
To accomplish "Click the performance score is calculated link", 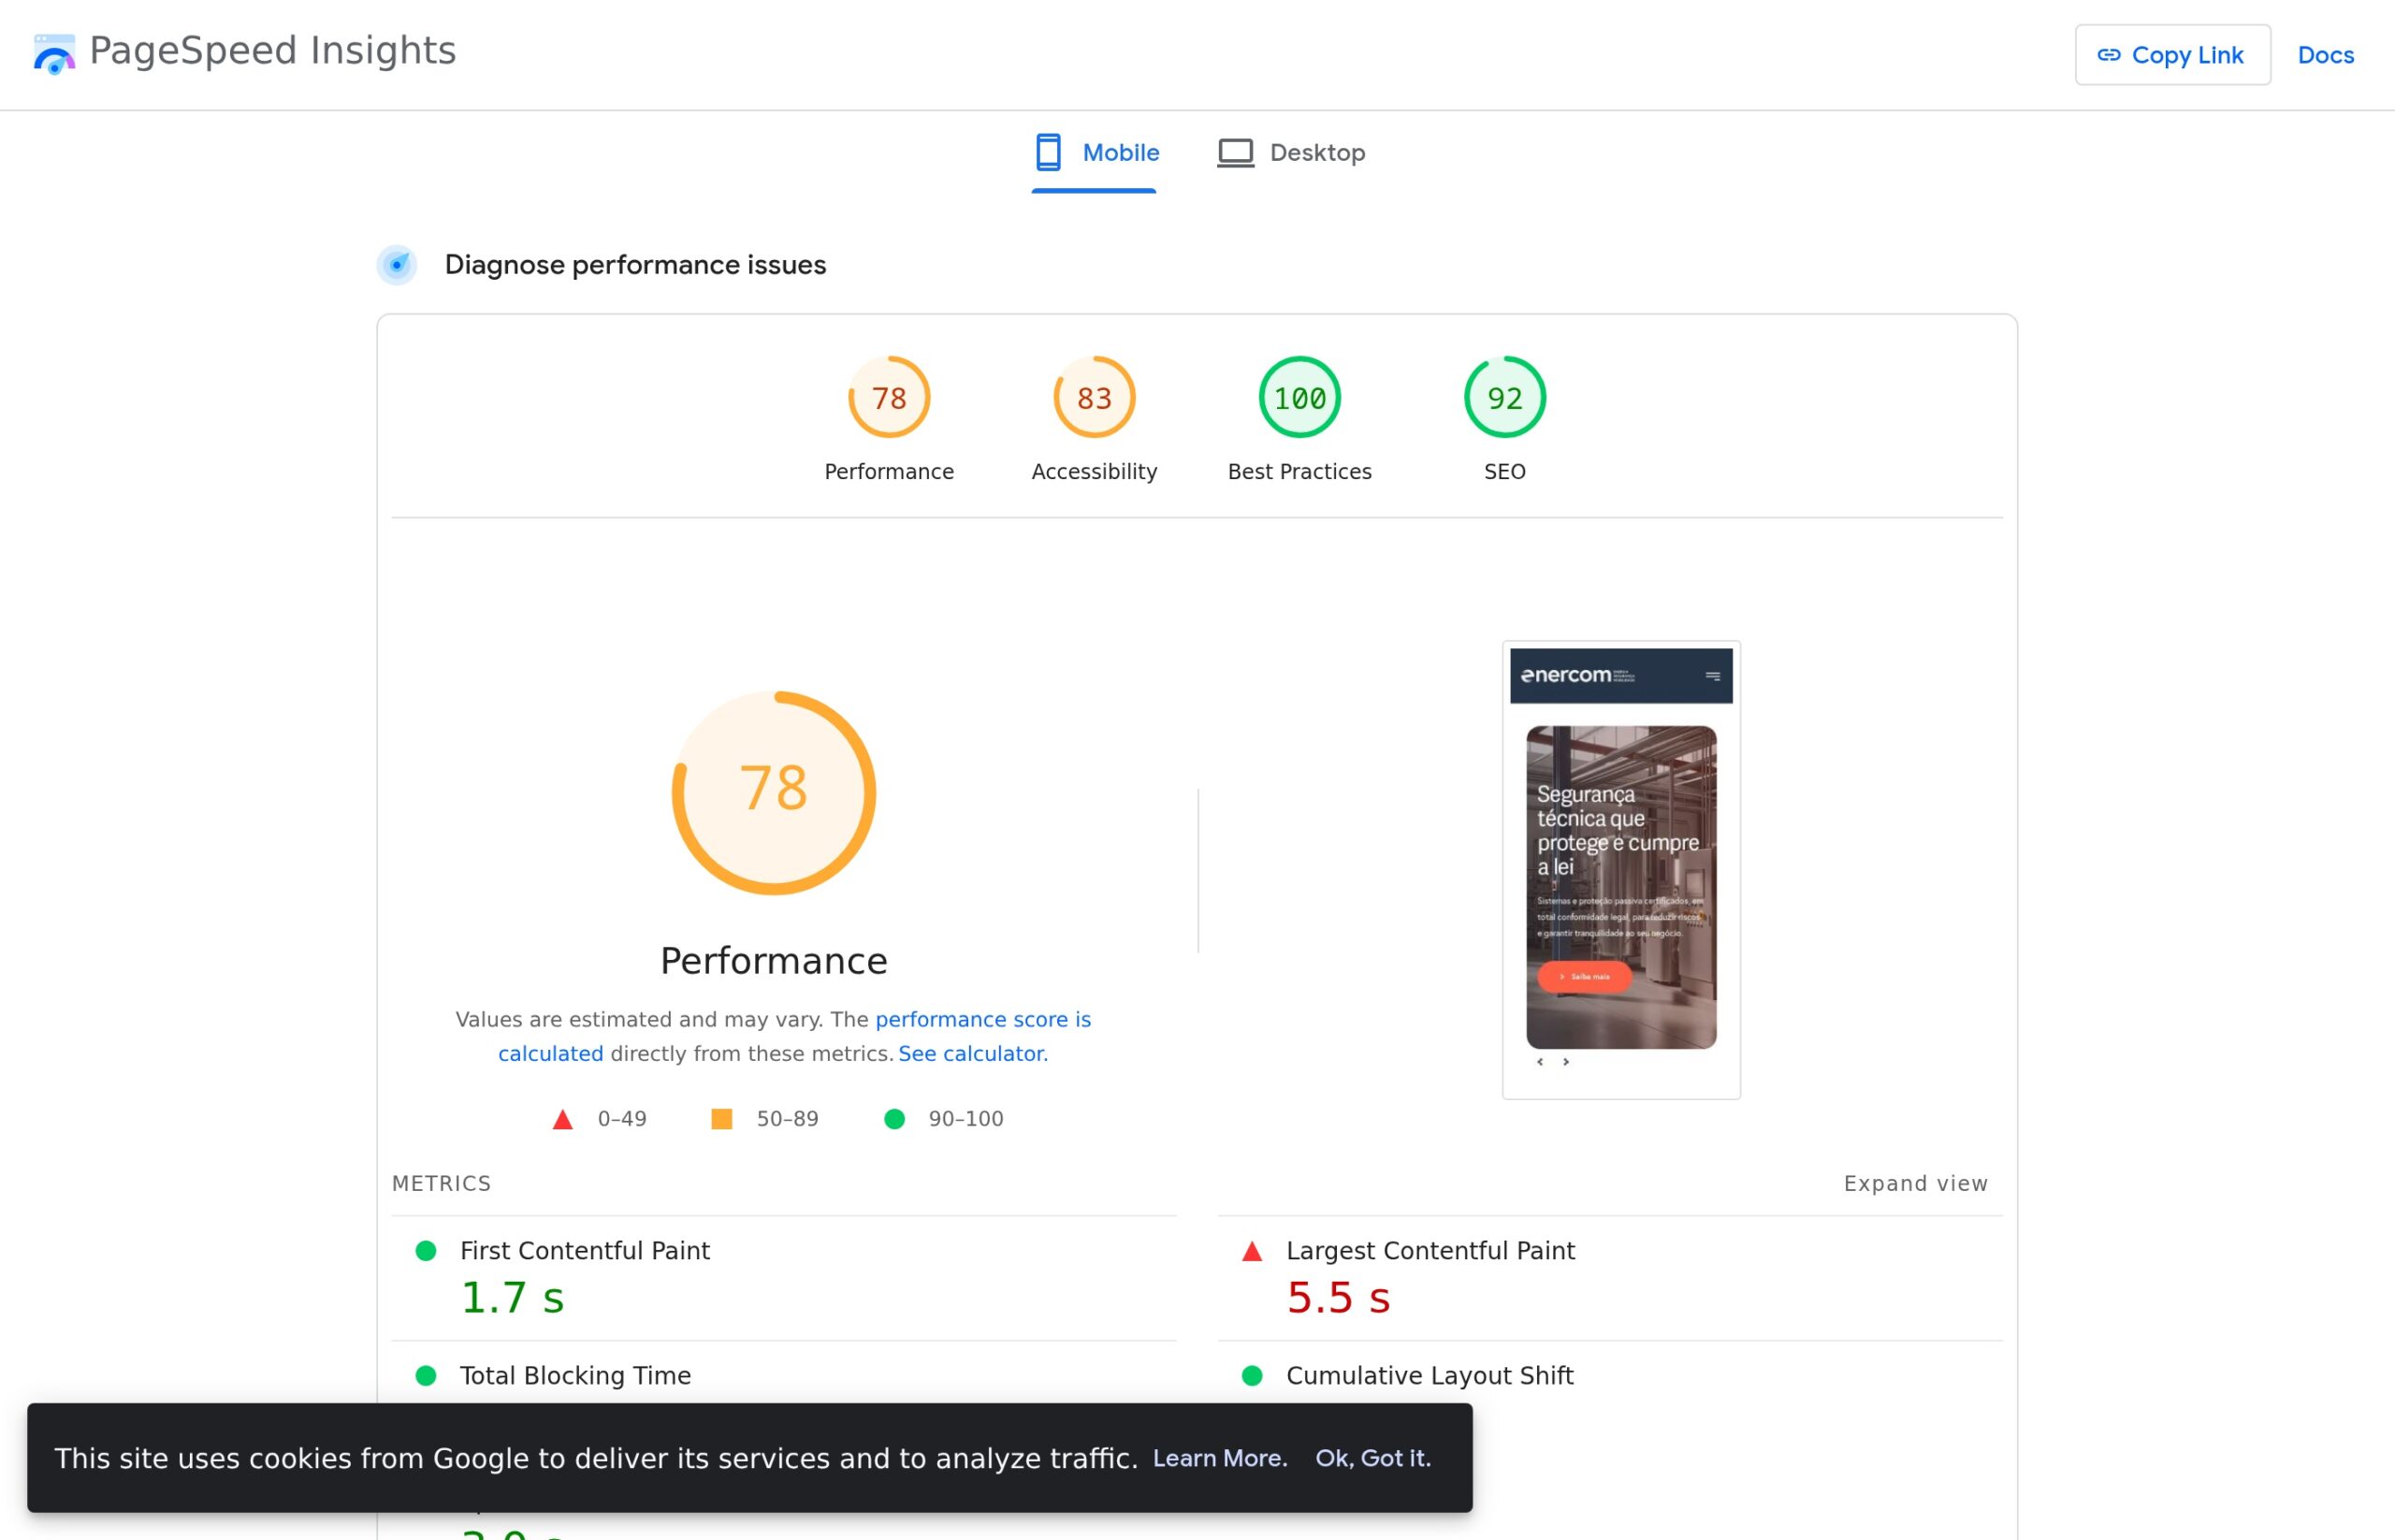I will [982, 1019].
